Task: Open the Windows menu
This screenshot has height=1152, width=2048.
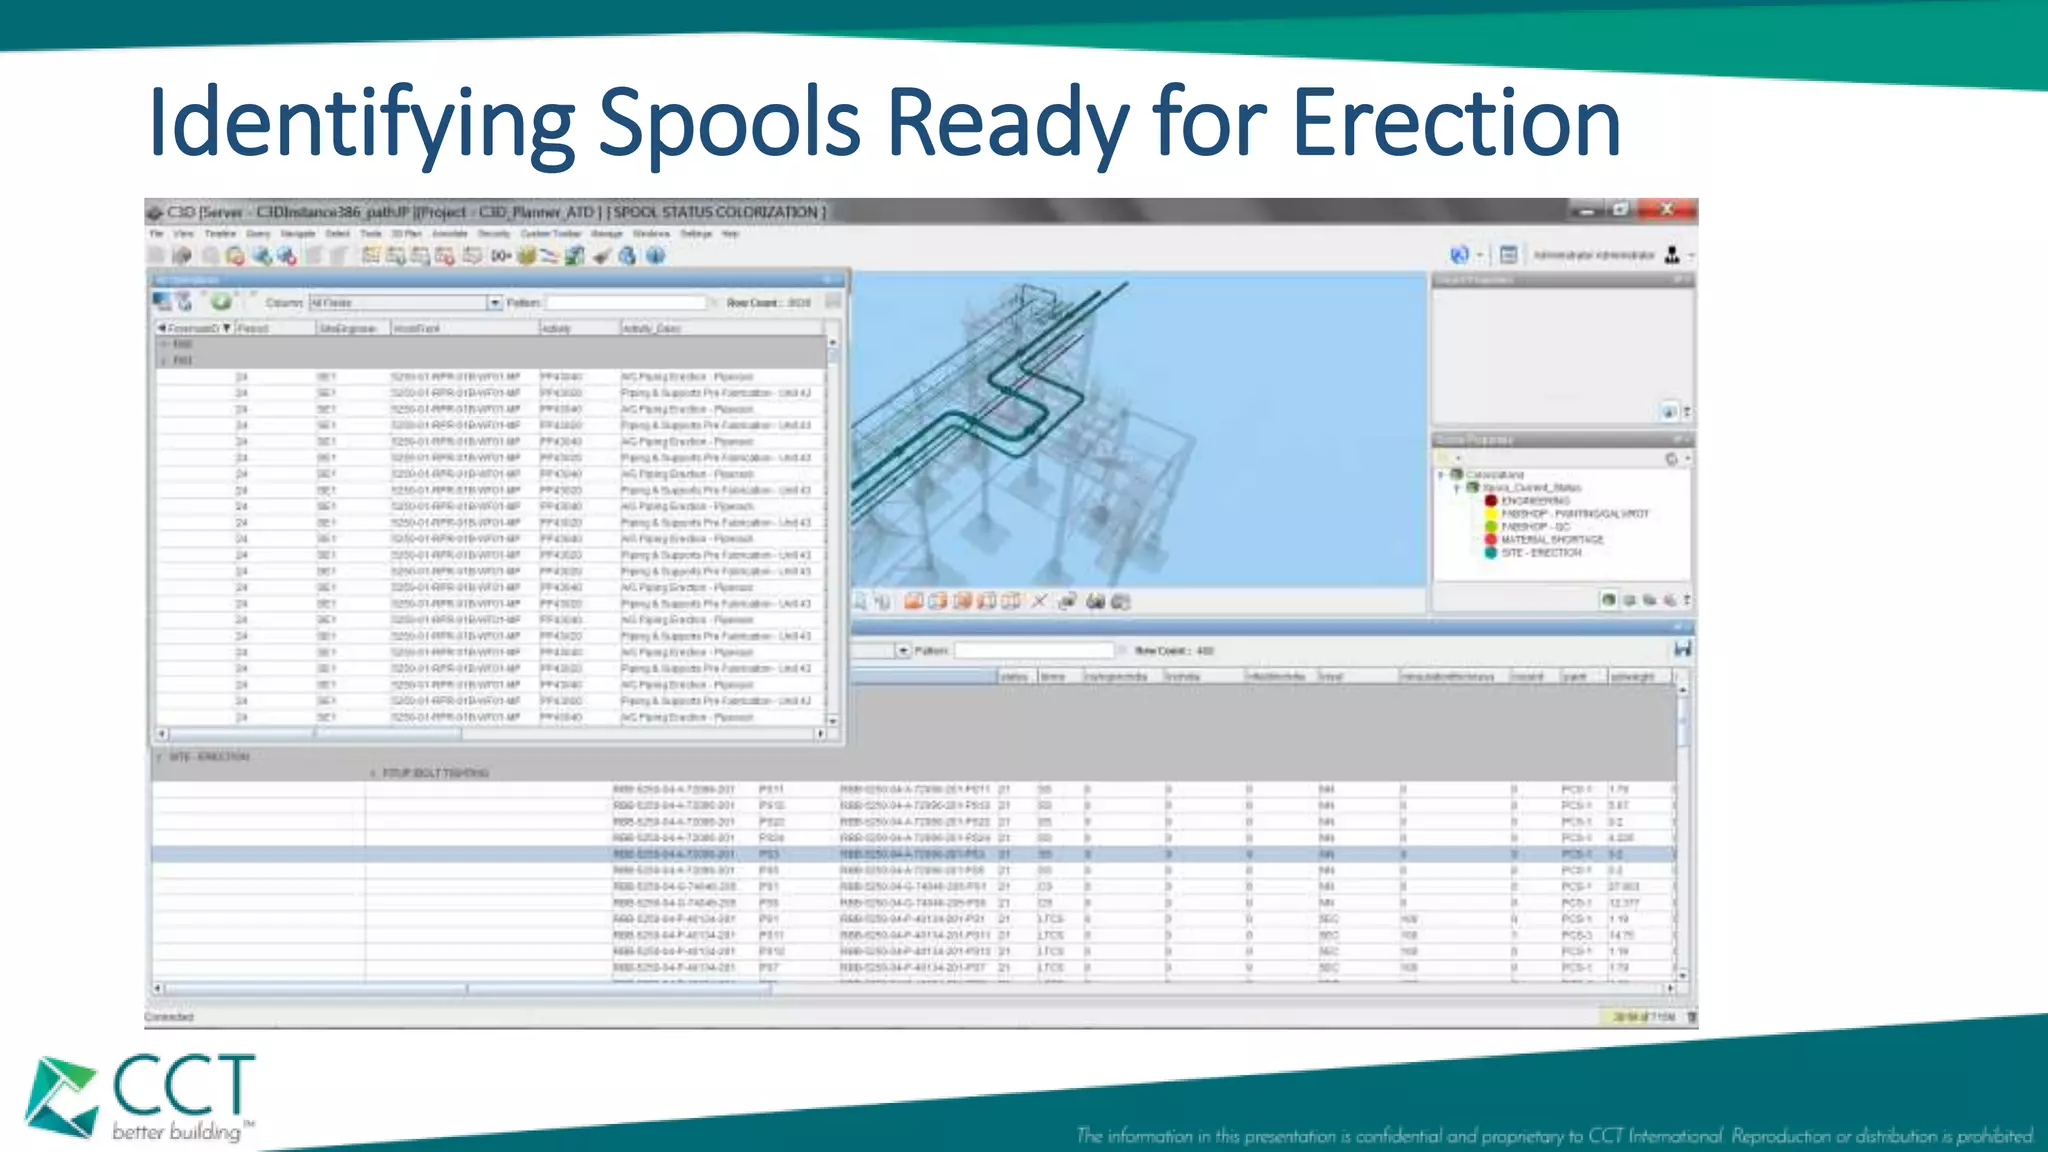Action: [x=651, y=234]
